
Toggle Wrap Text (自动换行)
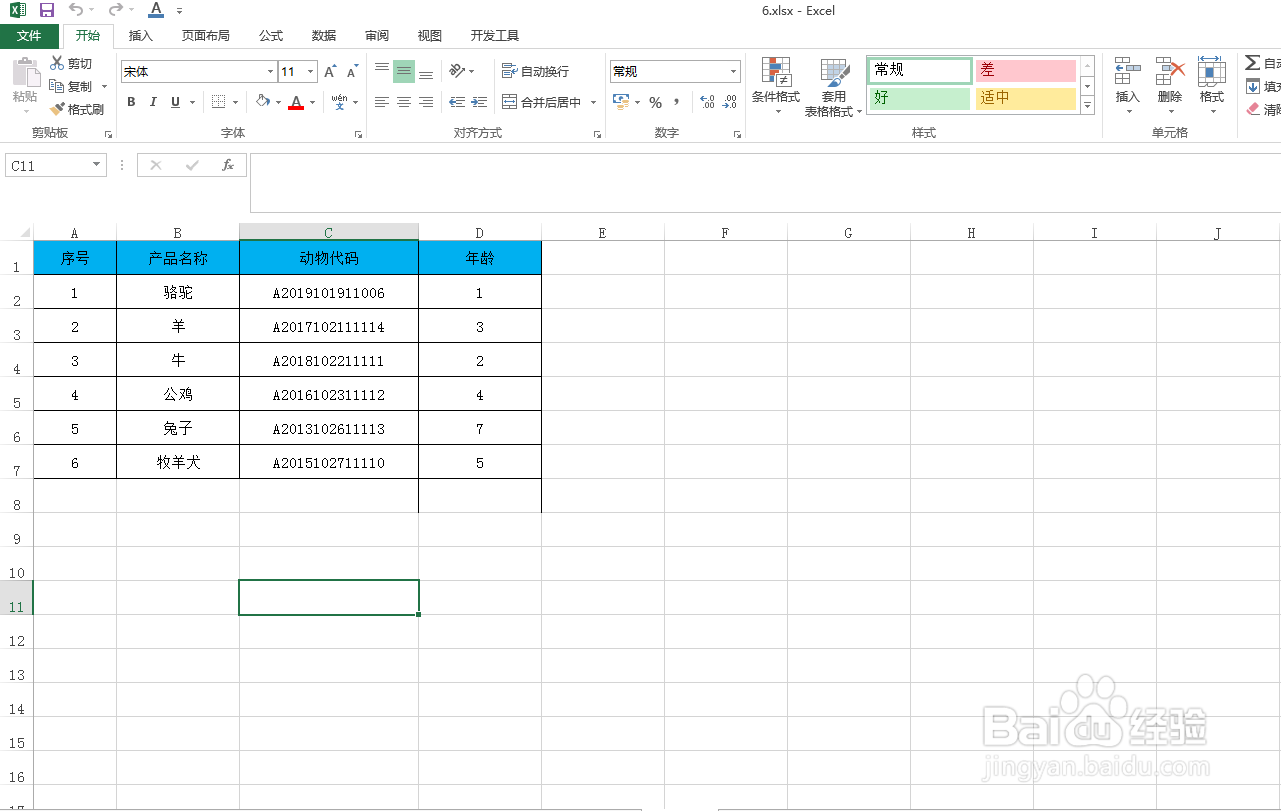point(535,71)
